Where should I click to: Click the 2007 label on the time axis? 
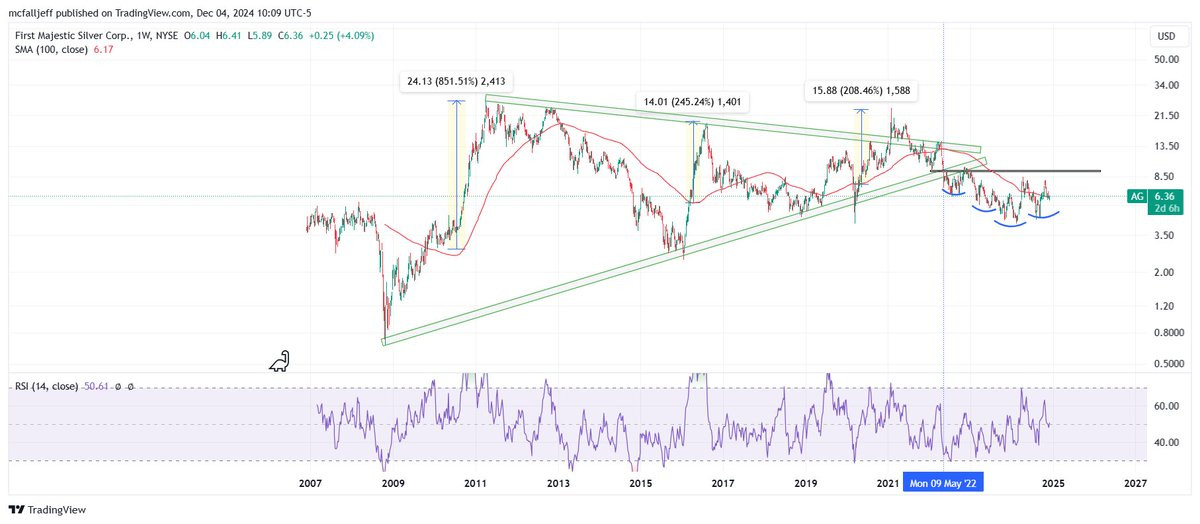310,483
